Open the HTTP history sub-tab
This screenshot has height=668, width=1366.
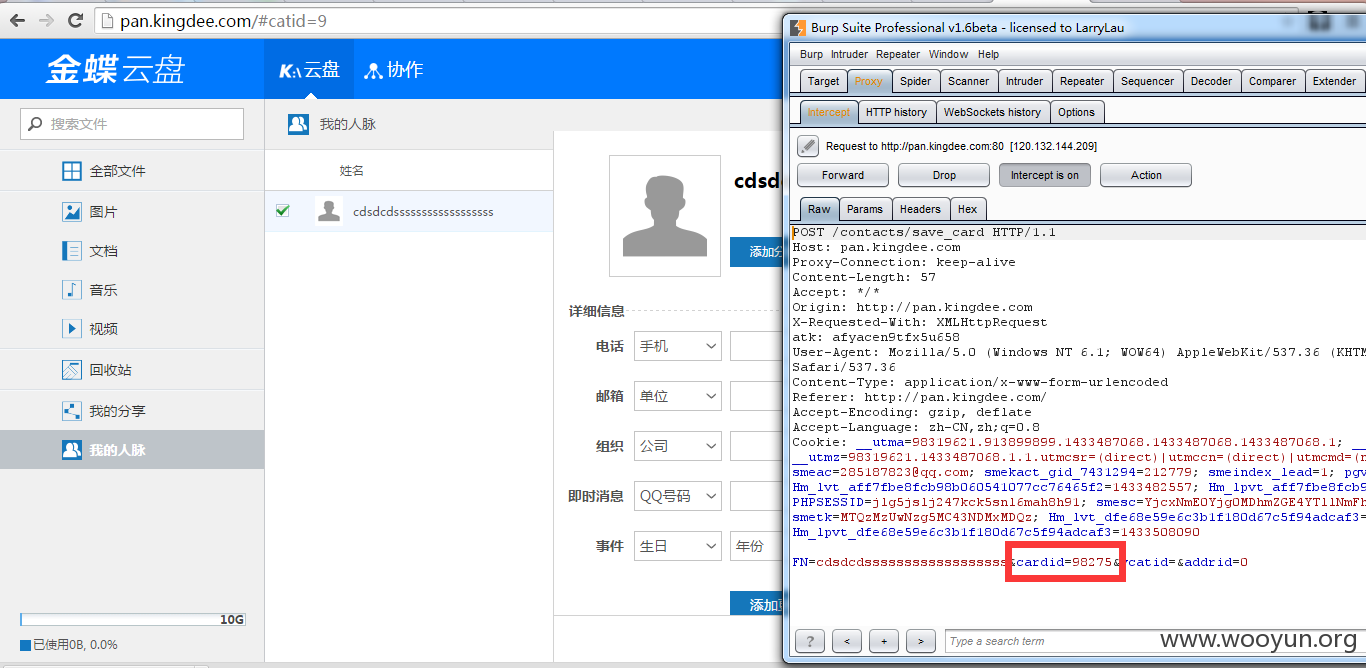tap(896, 112)
